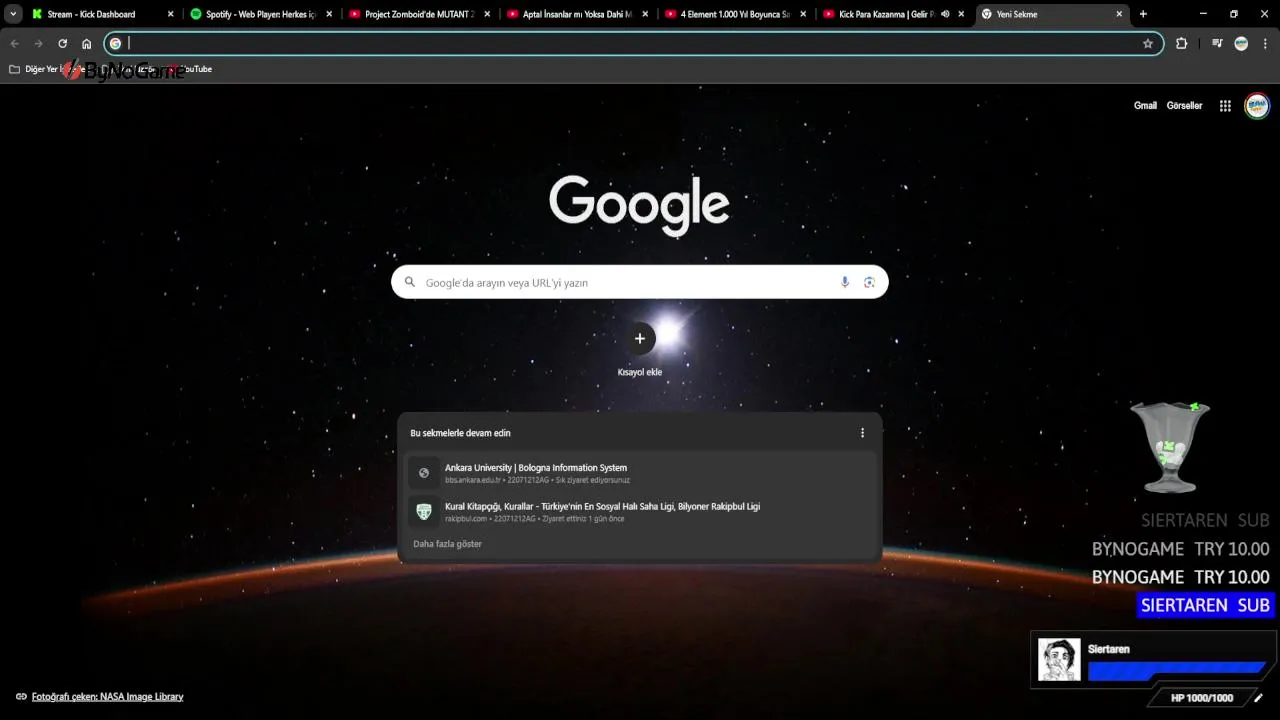Bookmark this page with star icon
Screen dimensions: 1280x720
(1148, 44)
